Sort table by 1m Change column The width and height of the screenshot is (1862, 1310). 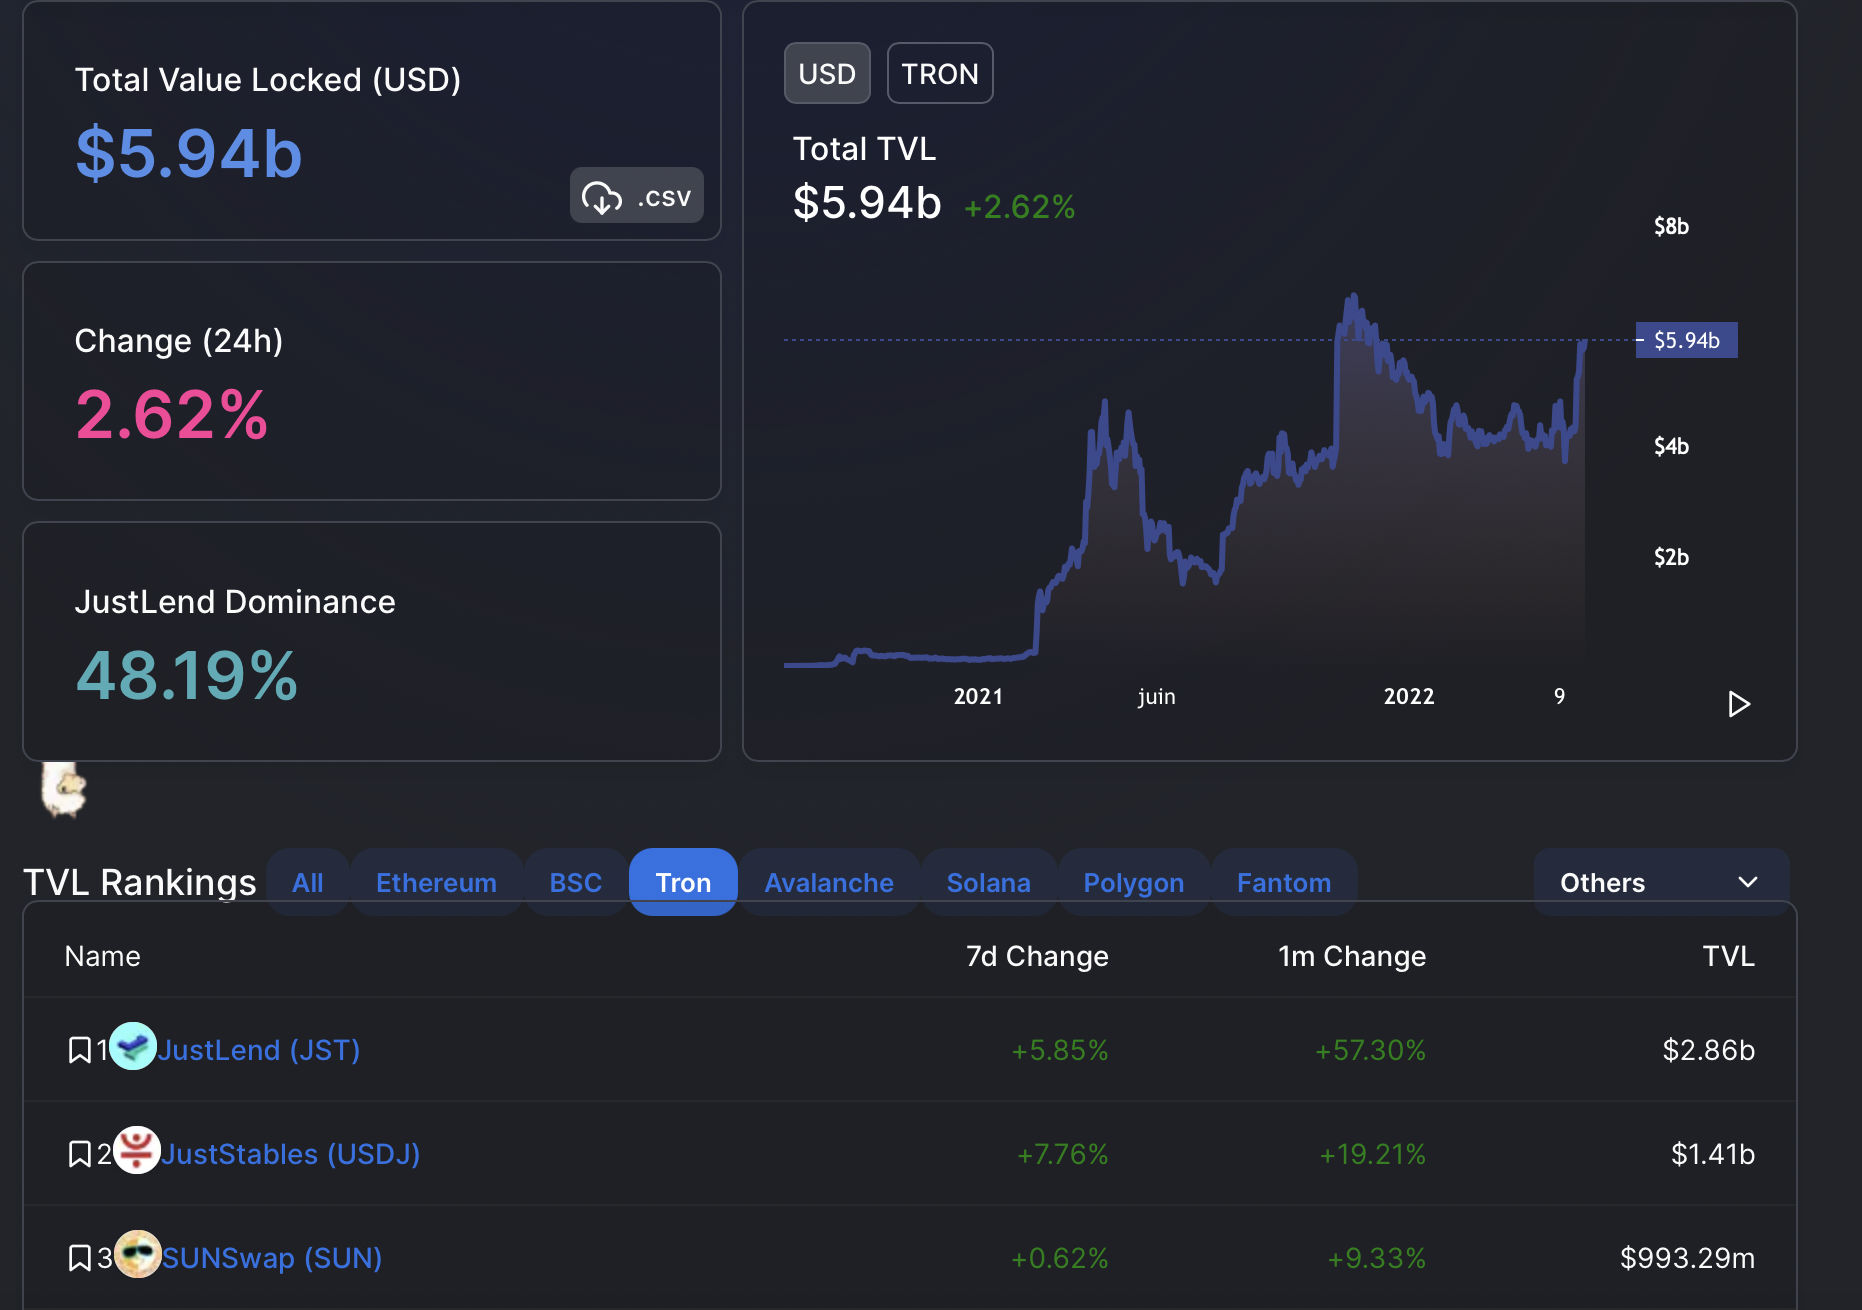pyautogui.click(x=1352, y=956)
